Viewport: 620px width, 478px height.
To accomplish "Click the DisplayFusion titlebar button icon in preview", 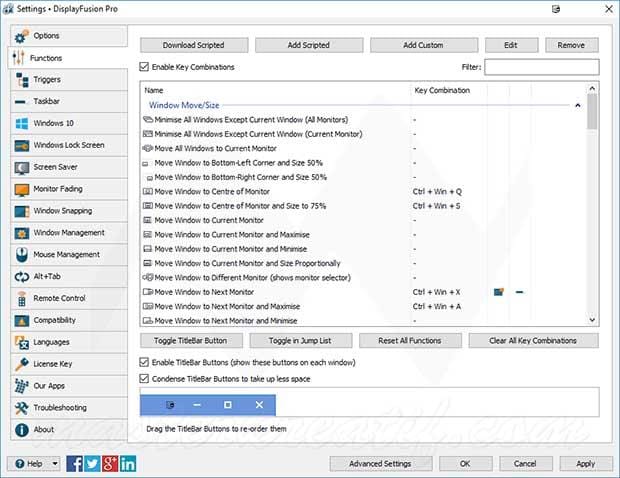I will coord(170,405).
